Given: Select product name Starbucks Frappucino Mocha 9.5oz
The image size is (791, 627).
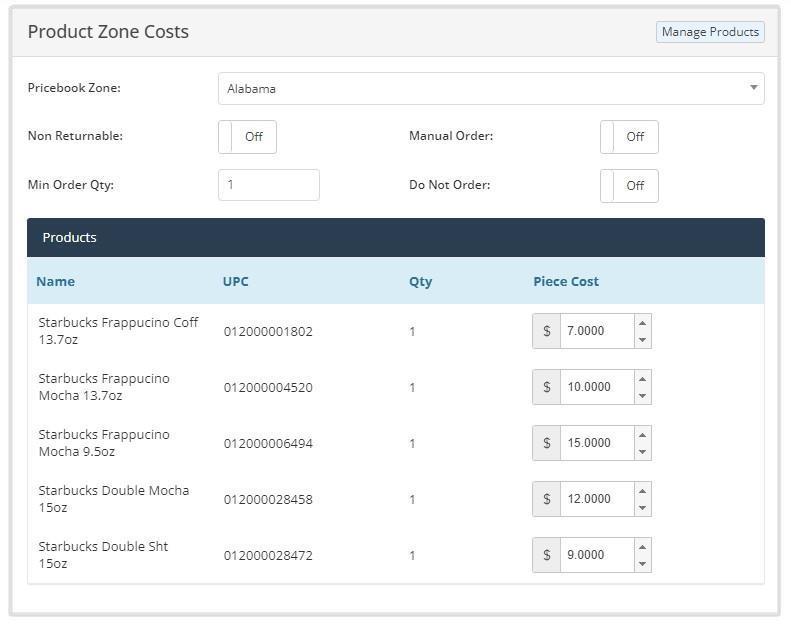Looking at the screenshot, I should click(x=104, y=443).
